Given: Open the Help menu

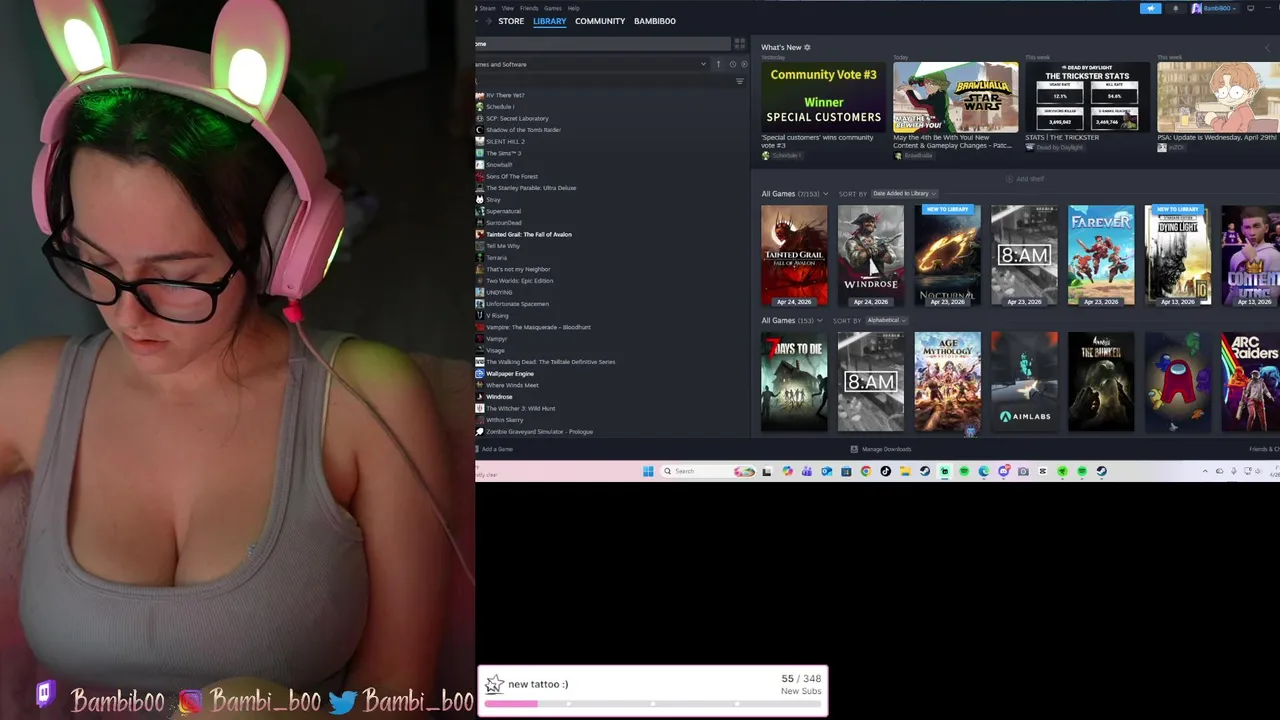Looking at the screenshot, I should click(573, 8).
